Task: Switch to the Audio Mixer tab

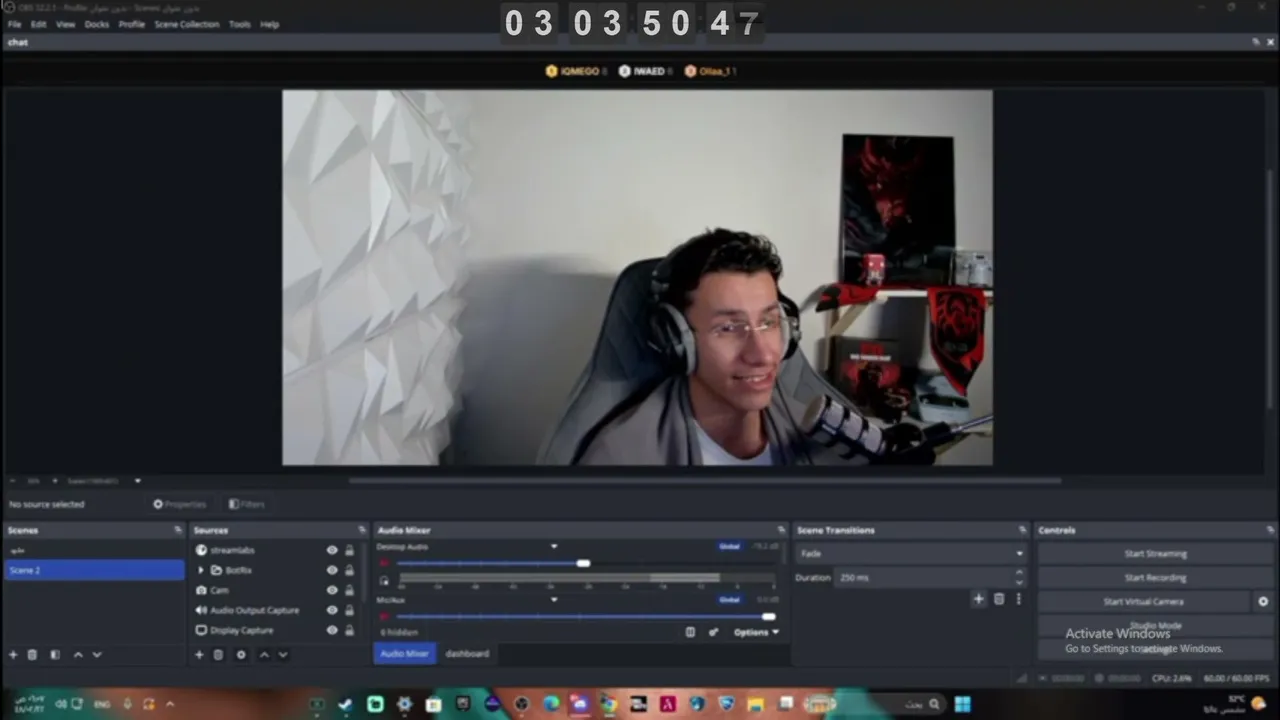Action: click(405, 654)
